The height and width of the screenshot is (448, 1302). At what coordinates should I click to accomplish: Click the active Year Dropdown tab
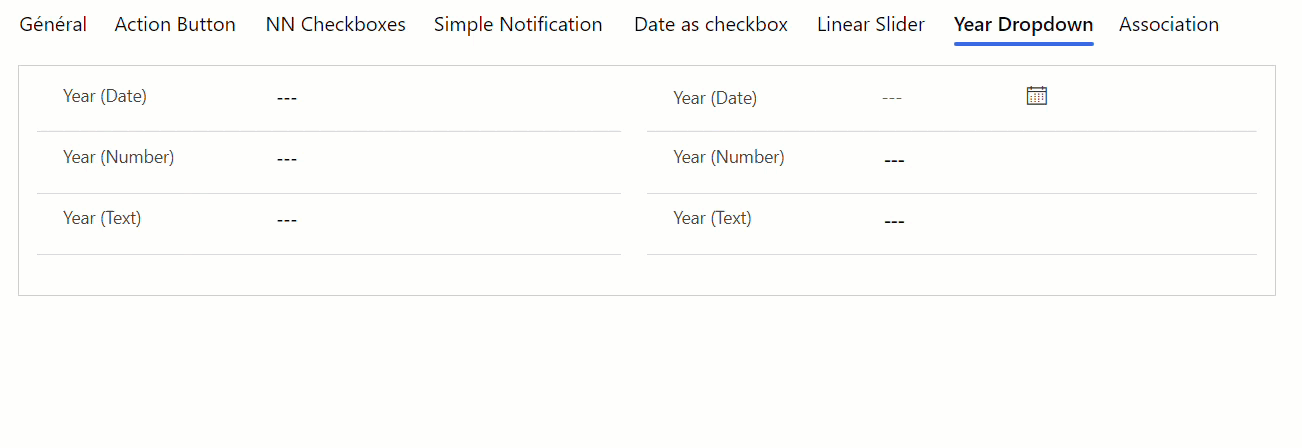[1023, 24]
